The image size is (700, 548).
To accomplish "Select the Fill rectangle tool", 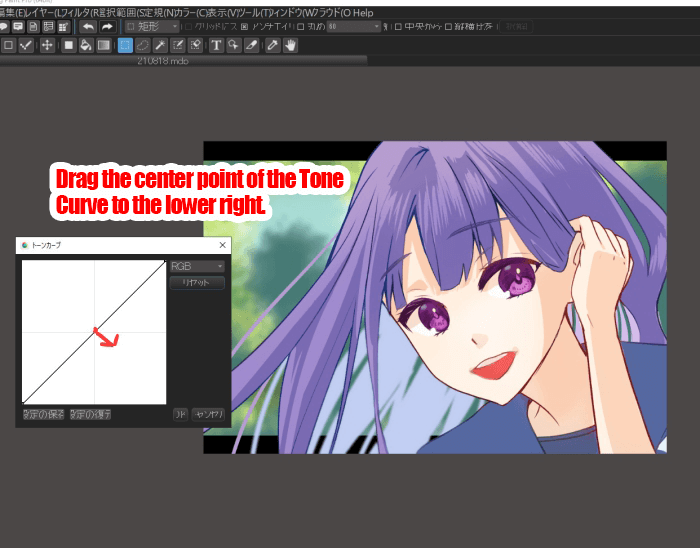I will click(69, 45).
